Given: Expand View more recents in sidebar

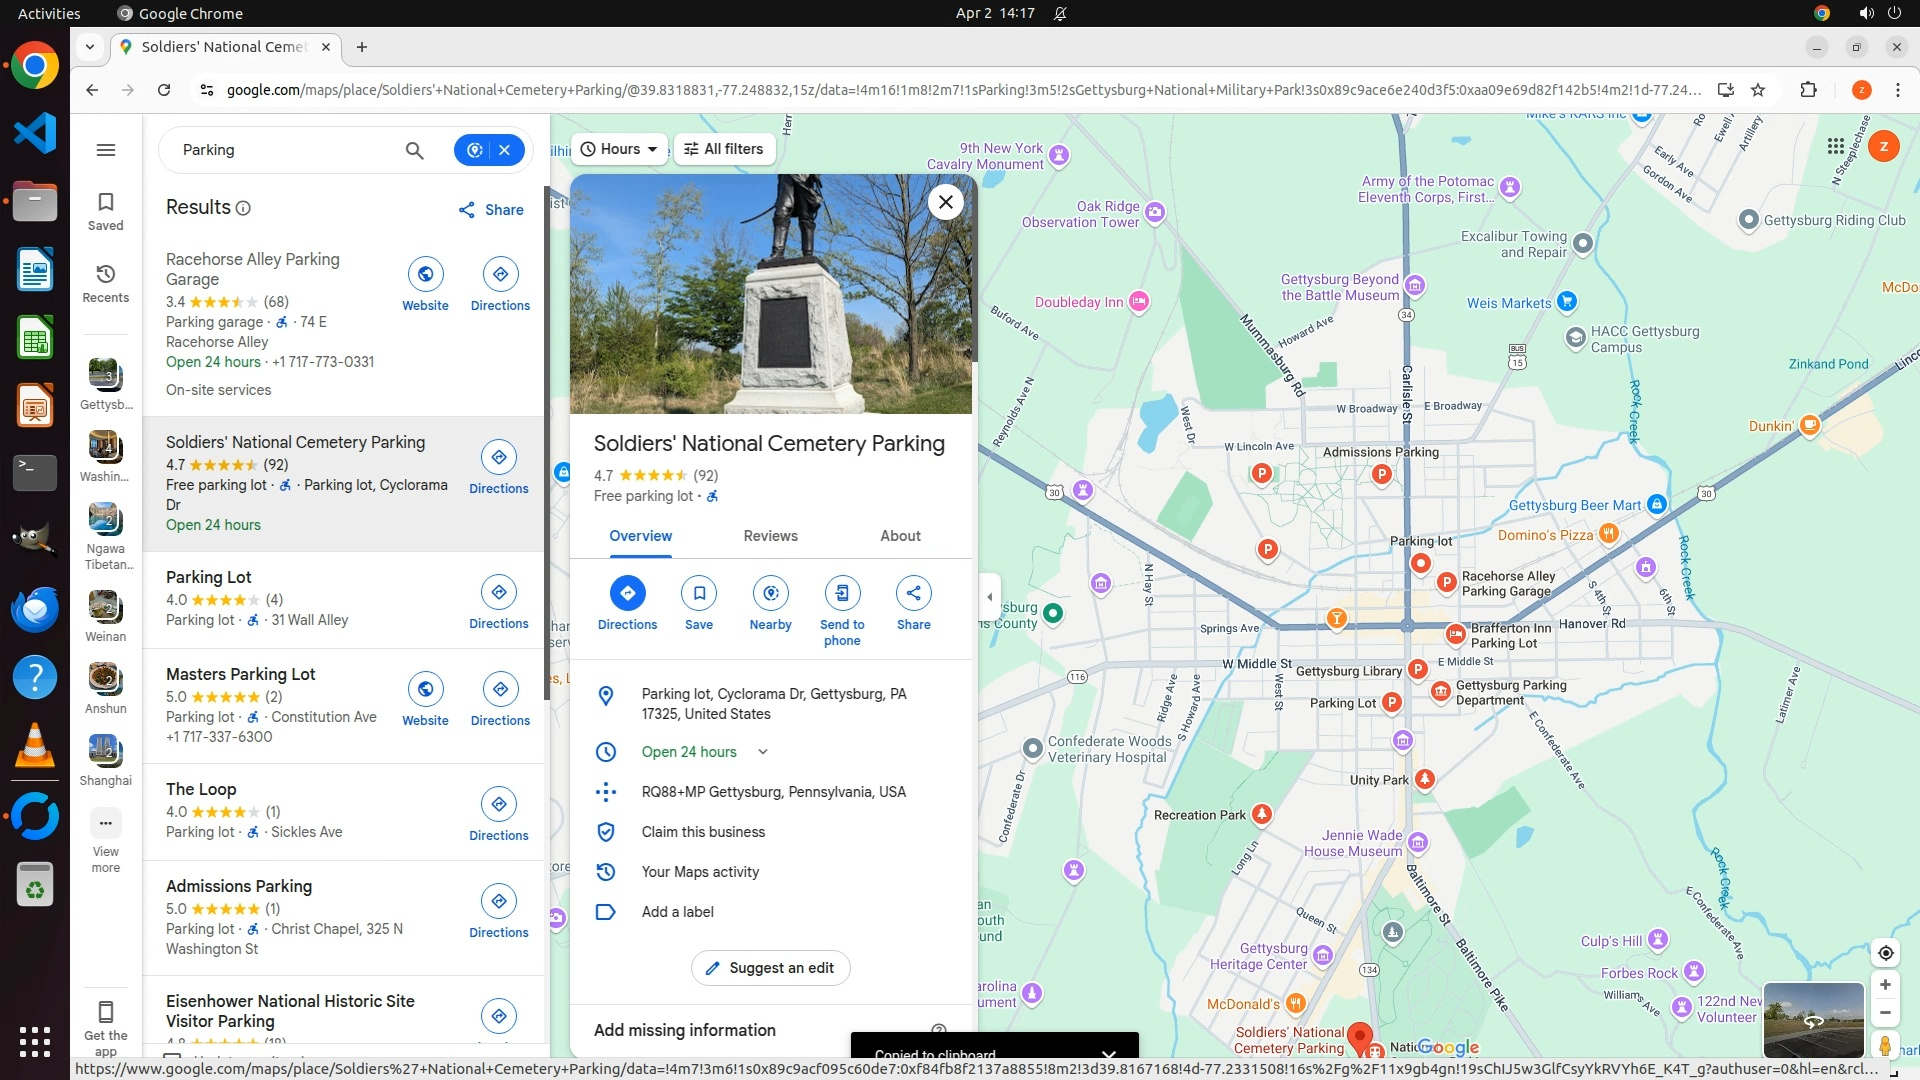Looking at the screenshot, I should (106, 824).
